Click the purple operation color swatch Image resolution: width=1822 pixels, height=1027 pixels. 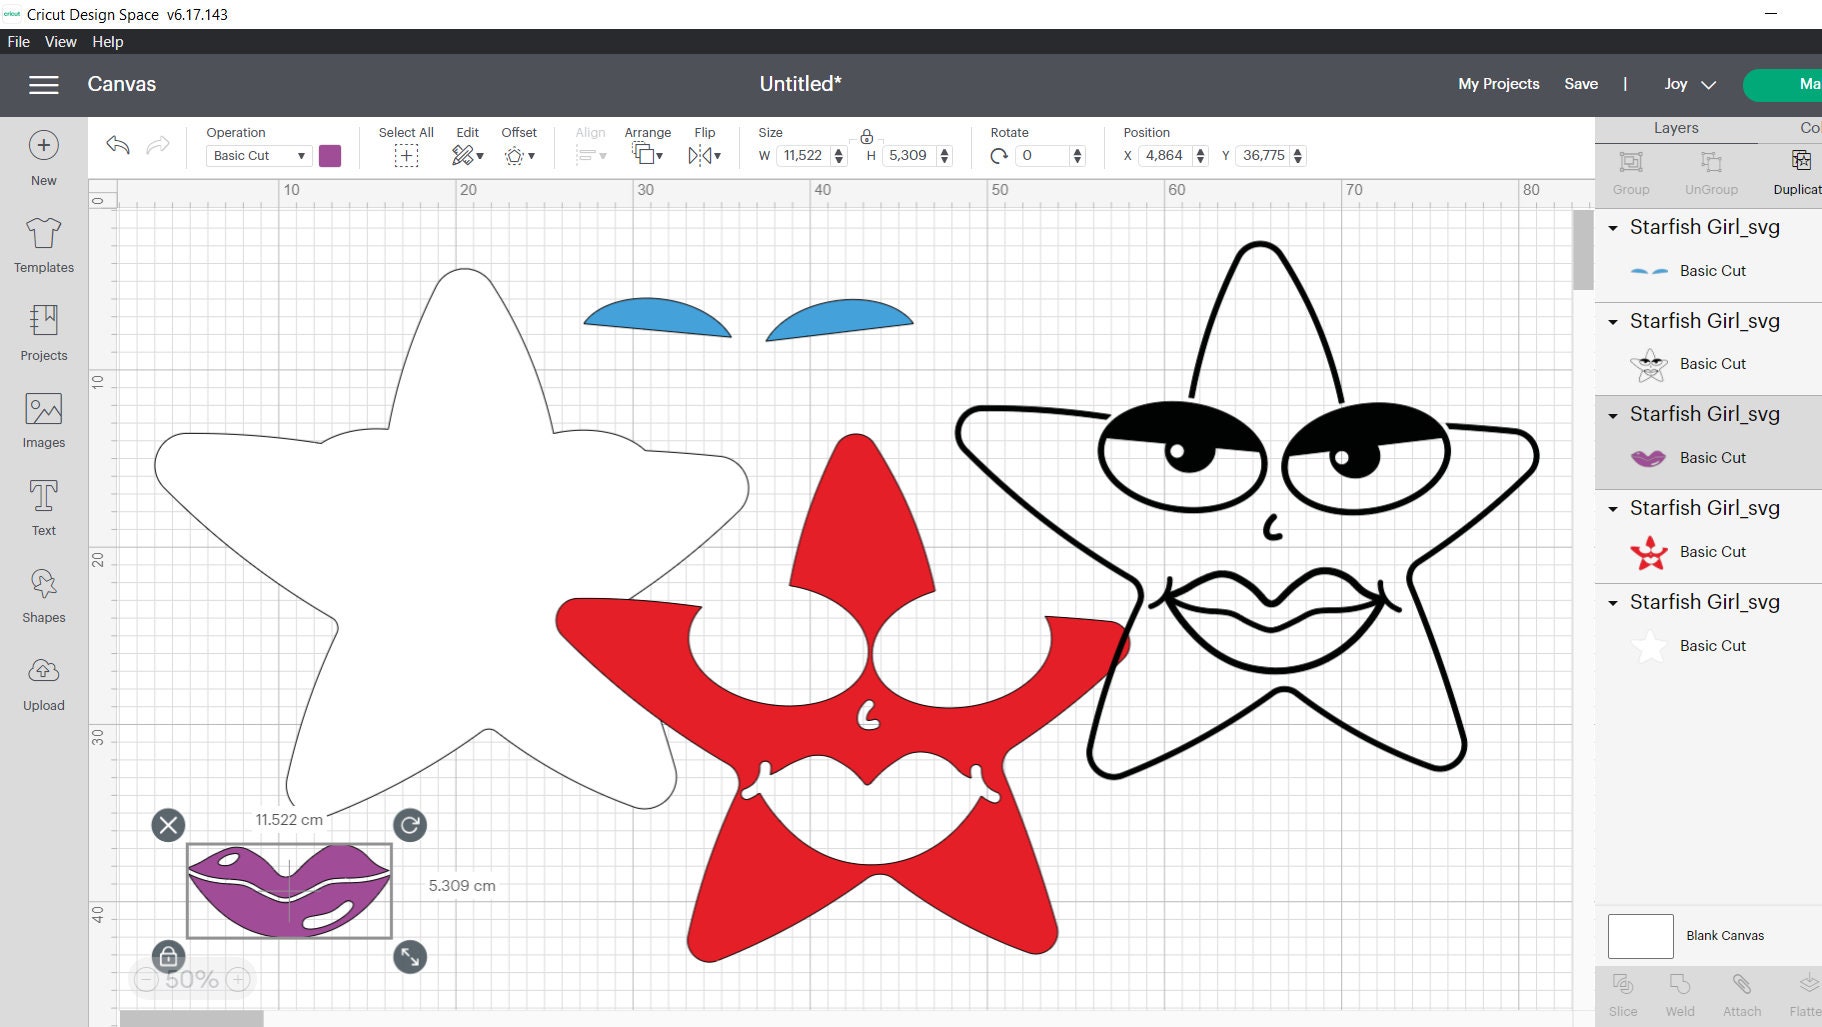pos(330,155)
